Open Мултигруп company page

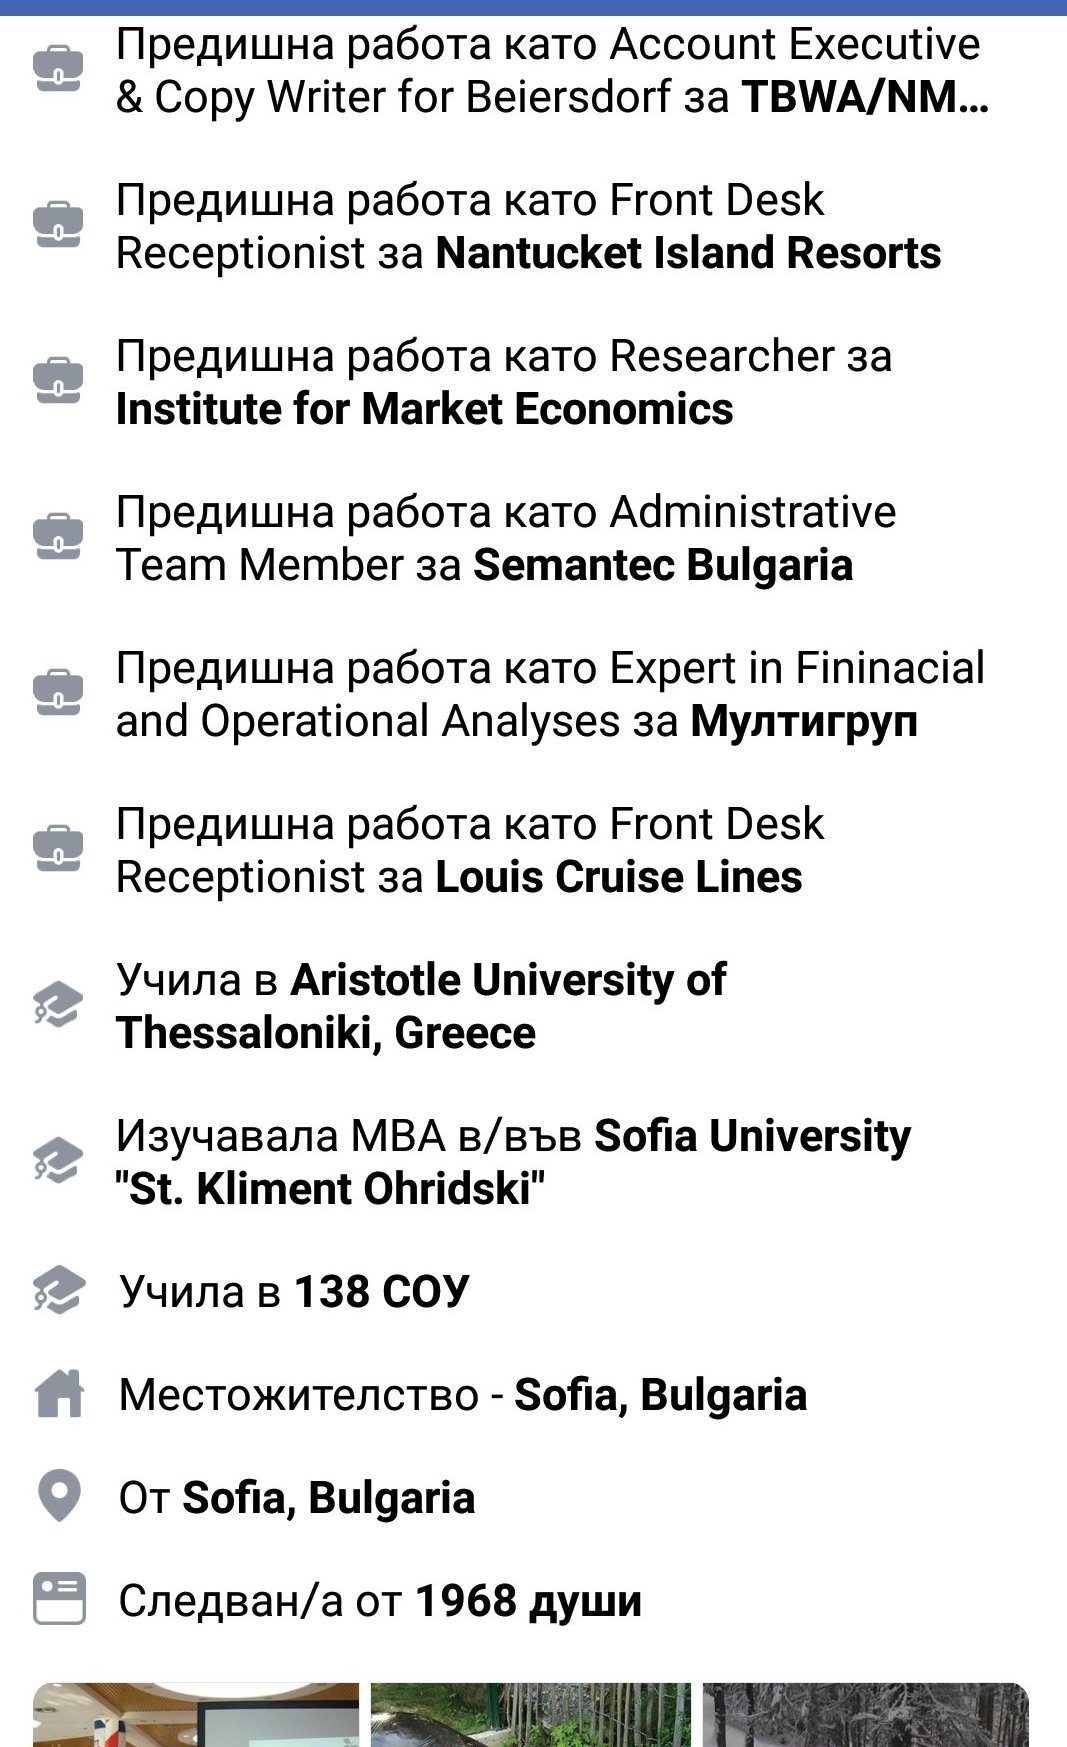(803, 722)
